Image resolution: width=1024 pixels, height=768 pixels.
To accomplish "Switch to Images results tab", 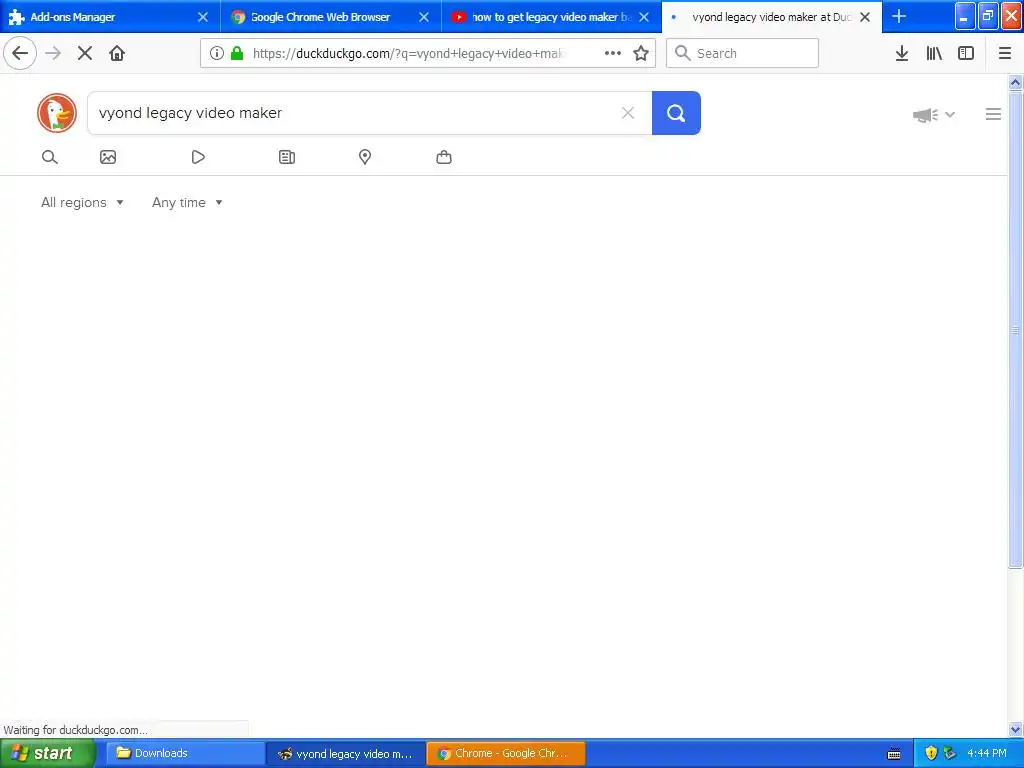I will pyautogui.click(x=108, y=157).
